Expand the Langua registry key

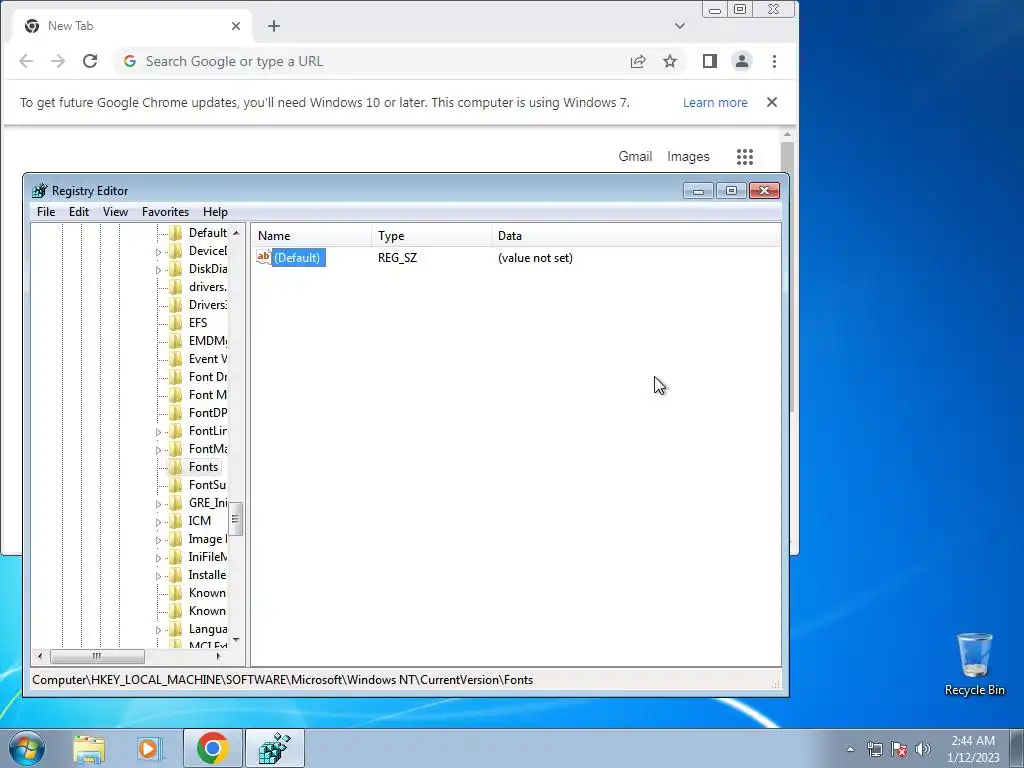pyautogui.click(x=158, y=630)
